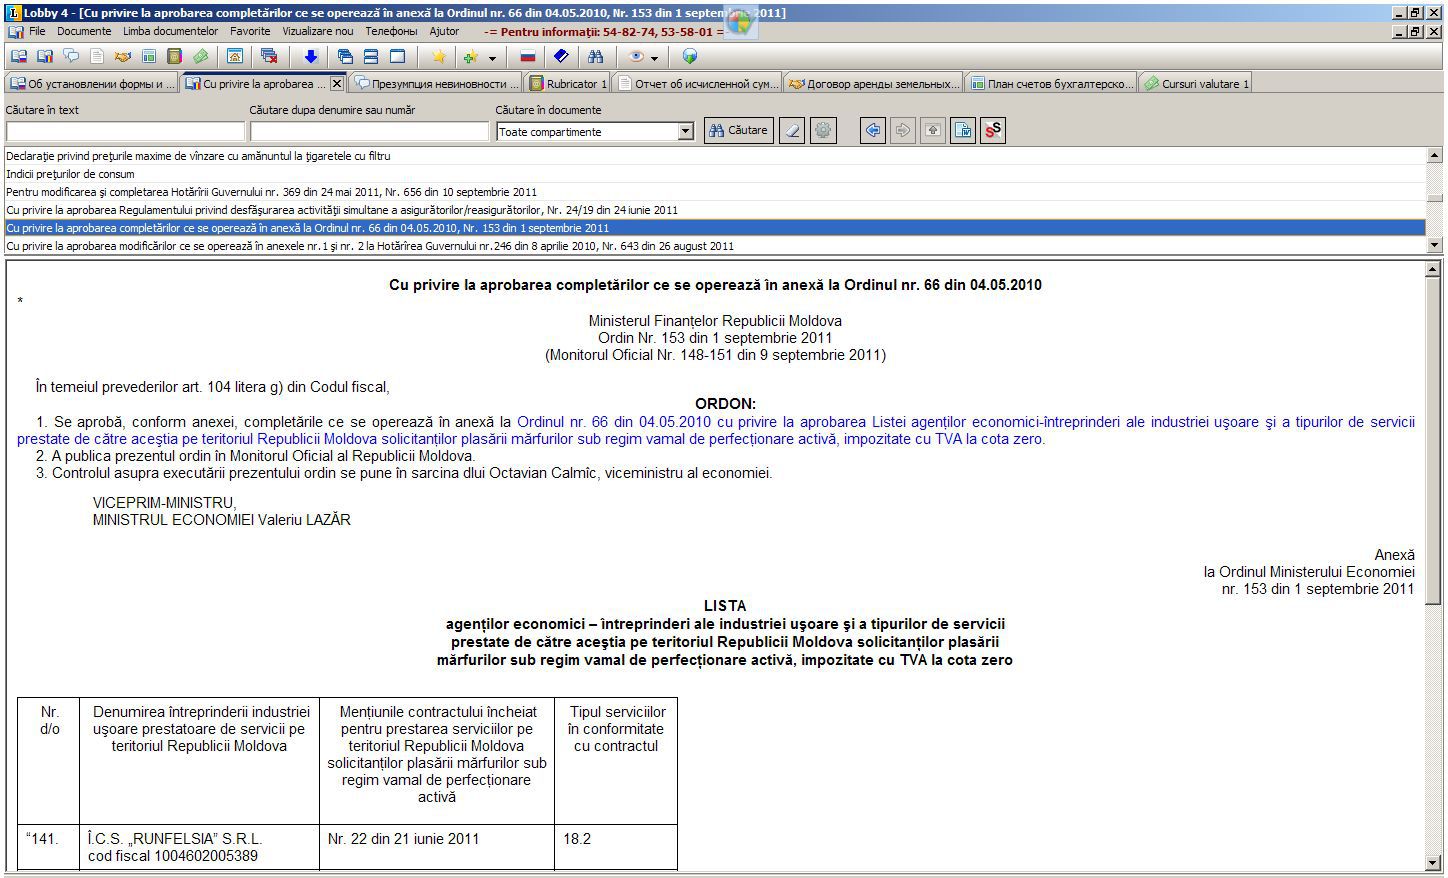This screenshot has width=1448, height=878.
Task: Open the Телефоны menu
Action: (391, 31)
